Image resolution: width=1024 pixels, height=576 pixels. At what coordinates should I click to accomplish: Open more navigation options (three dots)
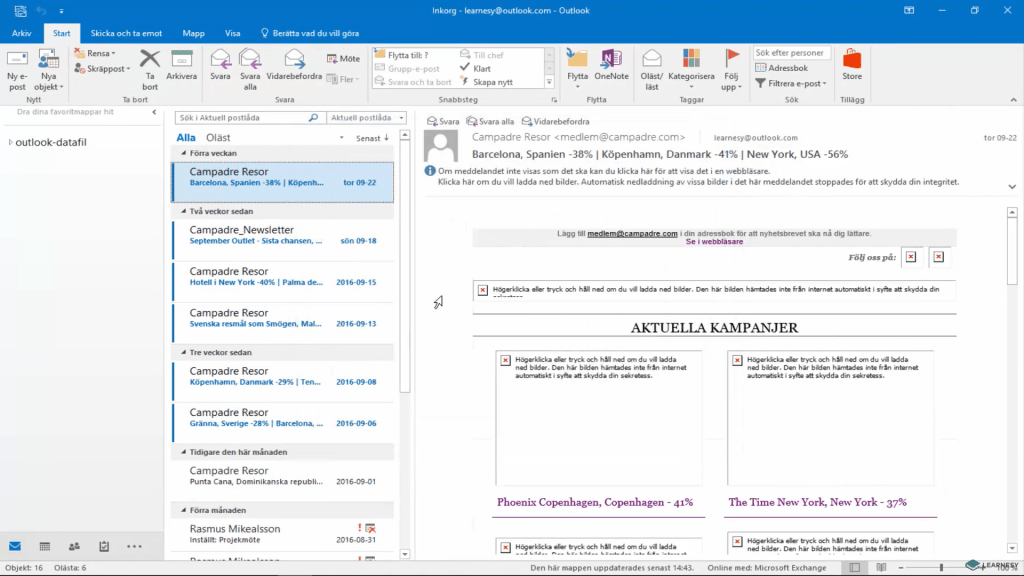(134, 547)
